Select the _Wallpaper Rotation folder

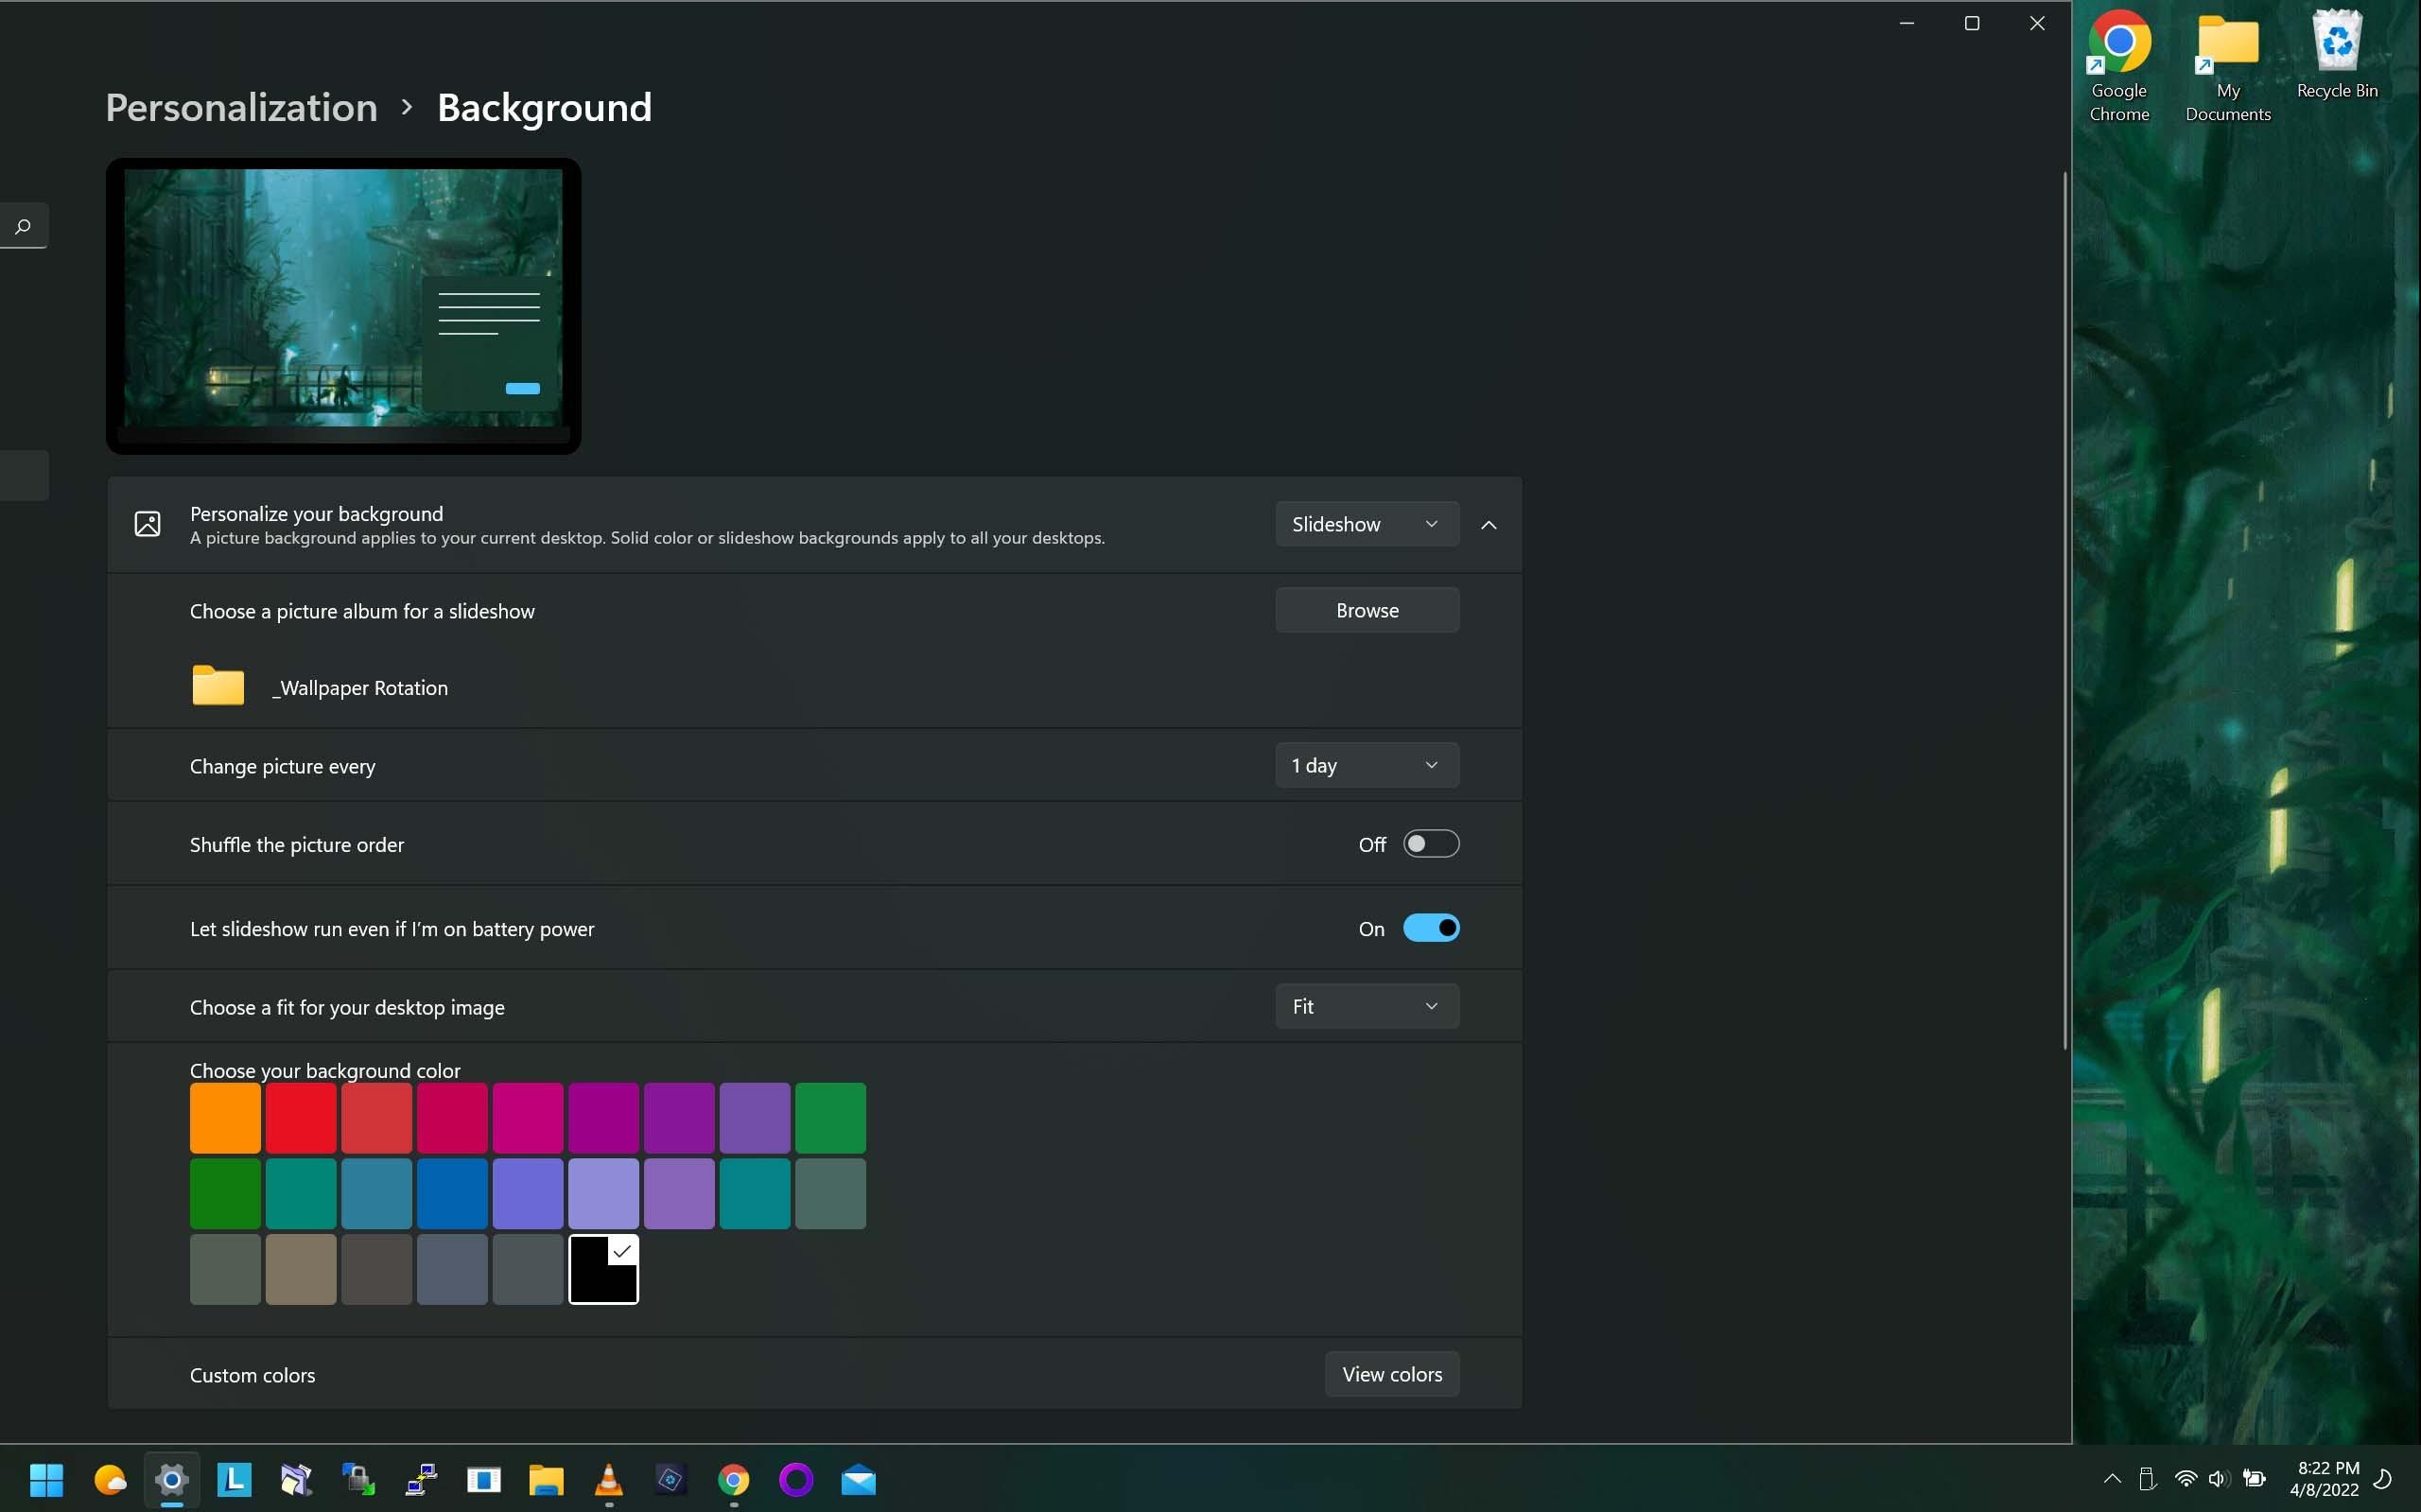320,688
